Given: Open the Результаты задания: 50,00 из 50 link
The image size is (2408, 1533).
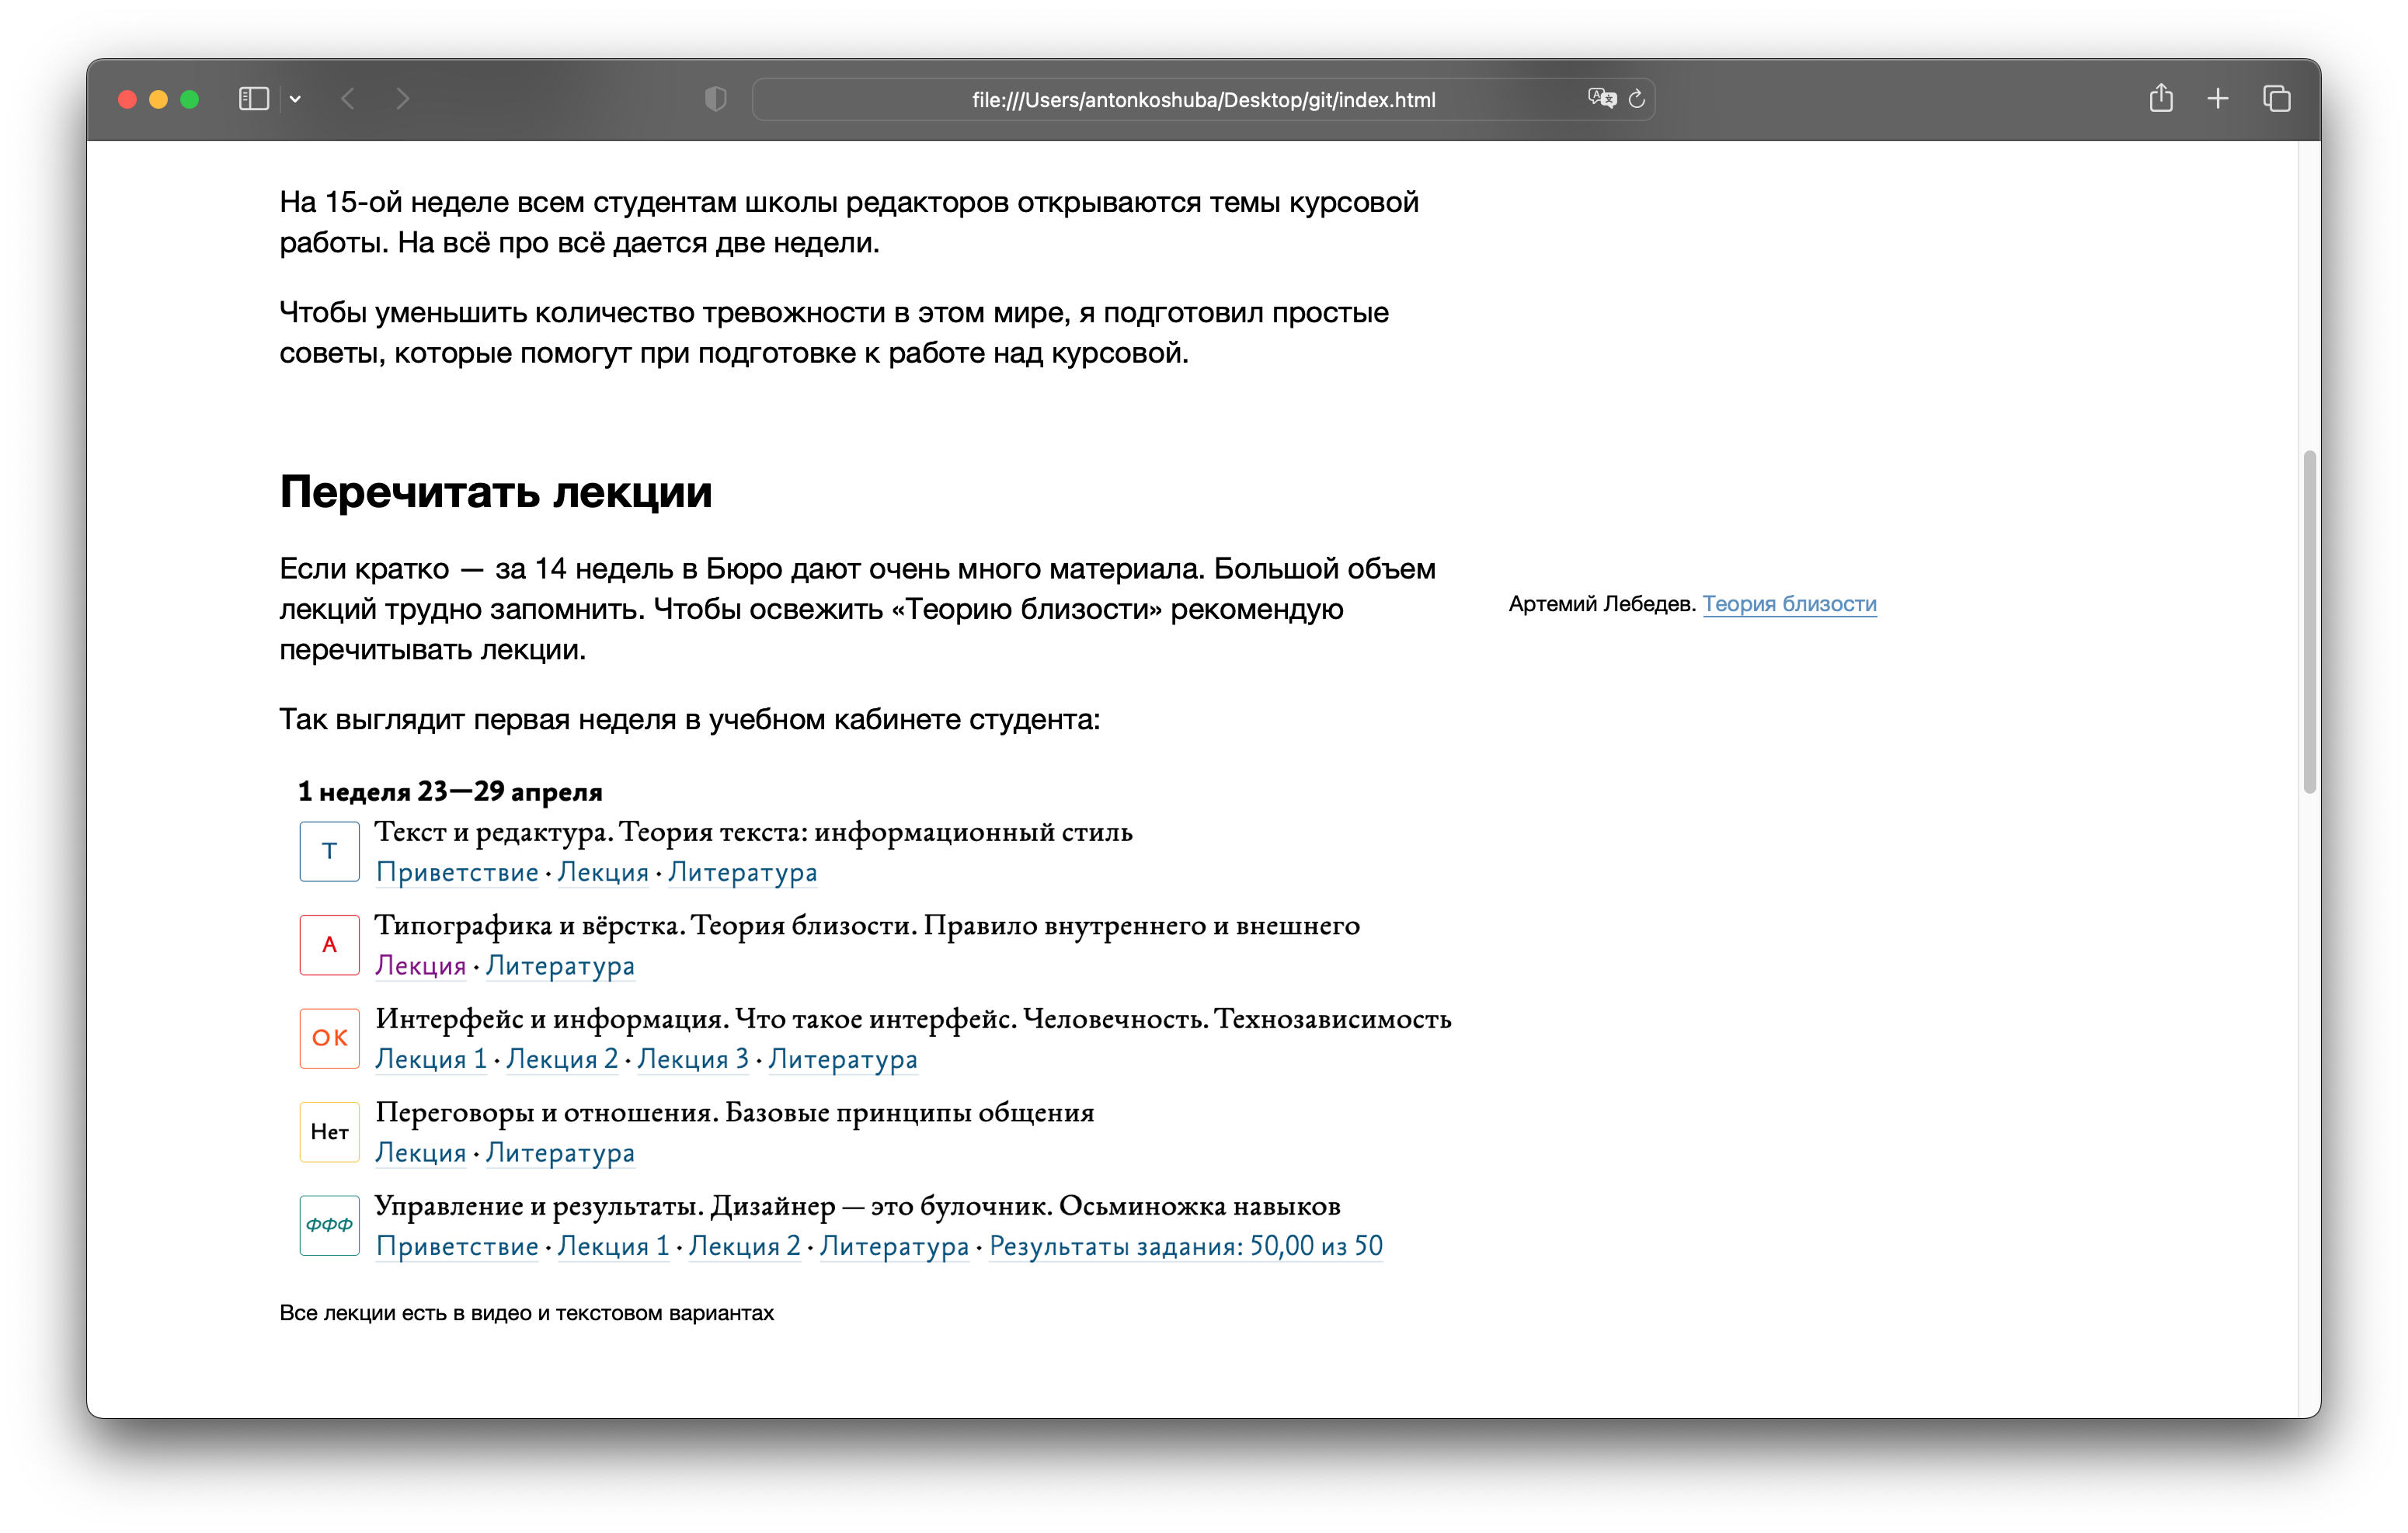Looking at the screenshot, I should click(x=1186, y=1246).
